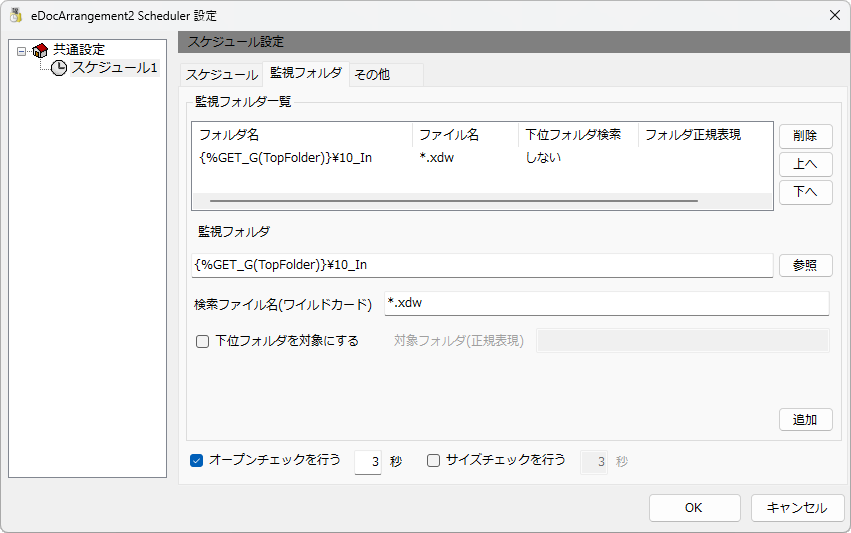
Task: Enable サイズチェックを行う checkbox
Action: [433, 460]
